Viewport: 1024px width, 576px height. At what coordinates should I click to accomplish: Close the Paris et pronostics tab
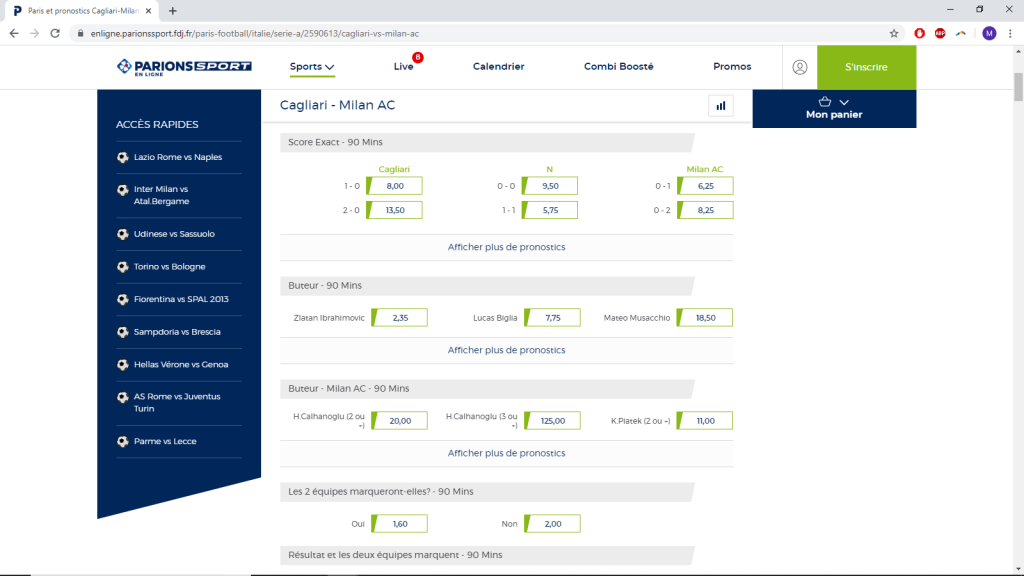[x=148, y=10]
